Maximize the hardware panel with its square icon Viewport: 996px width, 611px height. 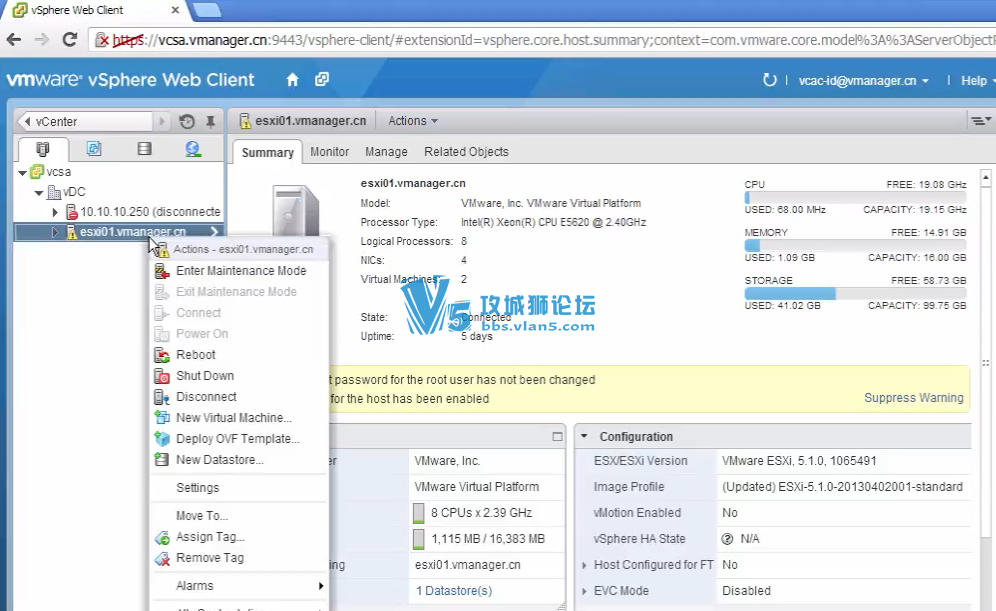pyautogui.click(x=557, y=436)
